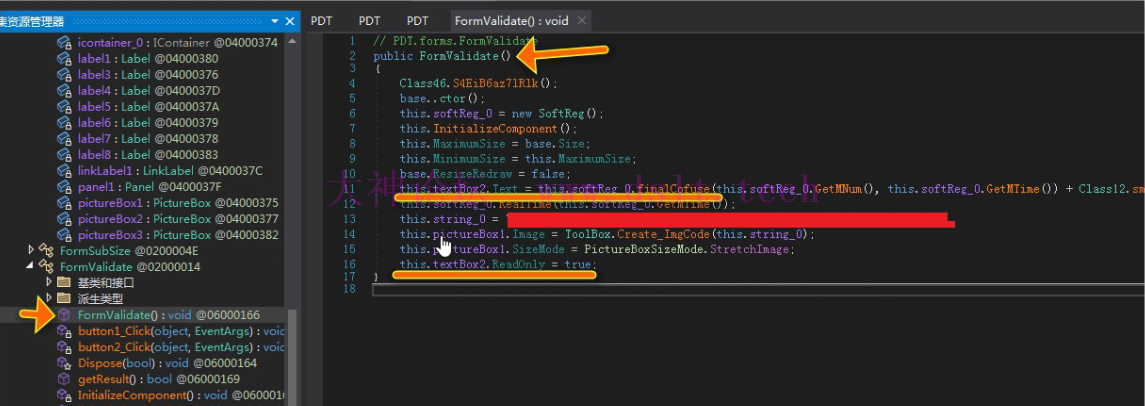Click the folder icon for 基类和接口
The width and height of the screenshot is (1145, 406).
(65, 283)
